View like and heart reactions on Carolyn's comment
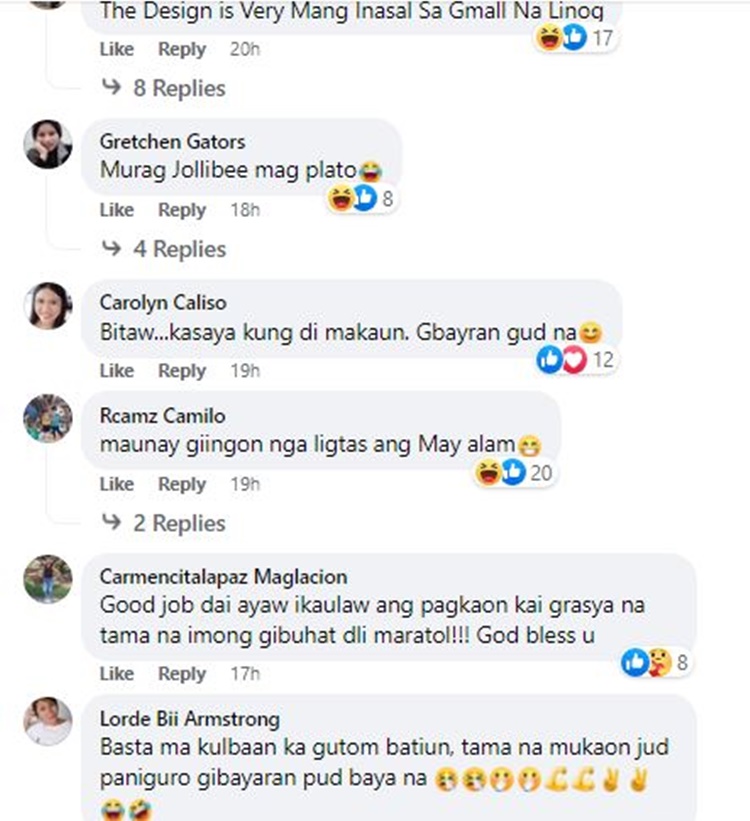Image resolution: width=750 pixels, height=821 pixels. [x=576, y=360]
